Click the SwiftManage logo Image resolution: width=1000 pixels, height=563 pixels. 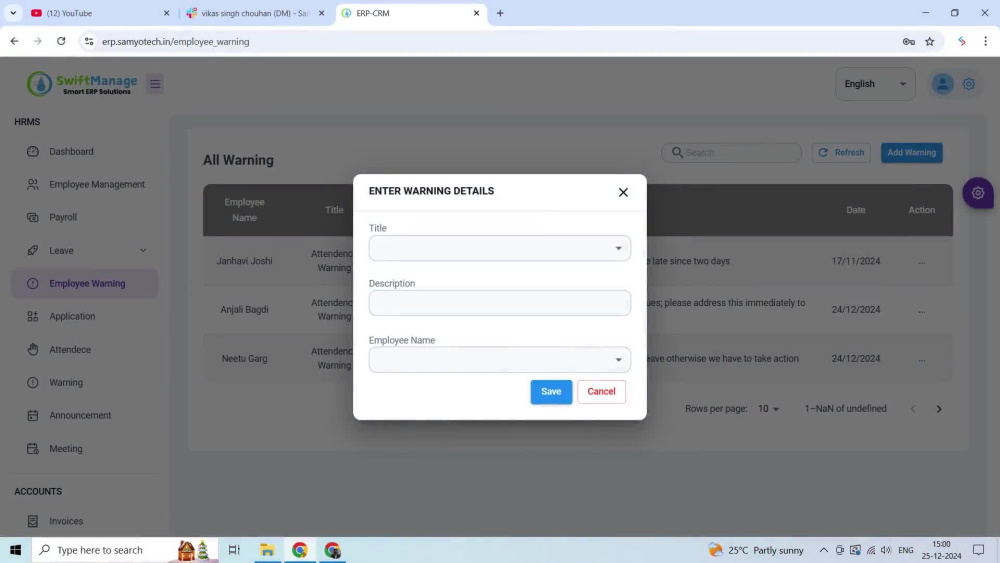coord(82,84)
